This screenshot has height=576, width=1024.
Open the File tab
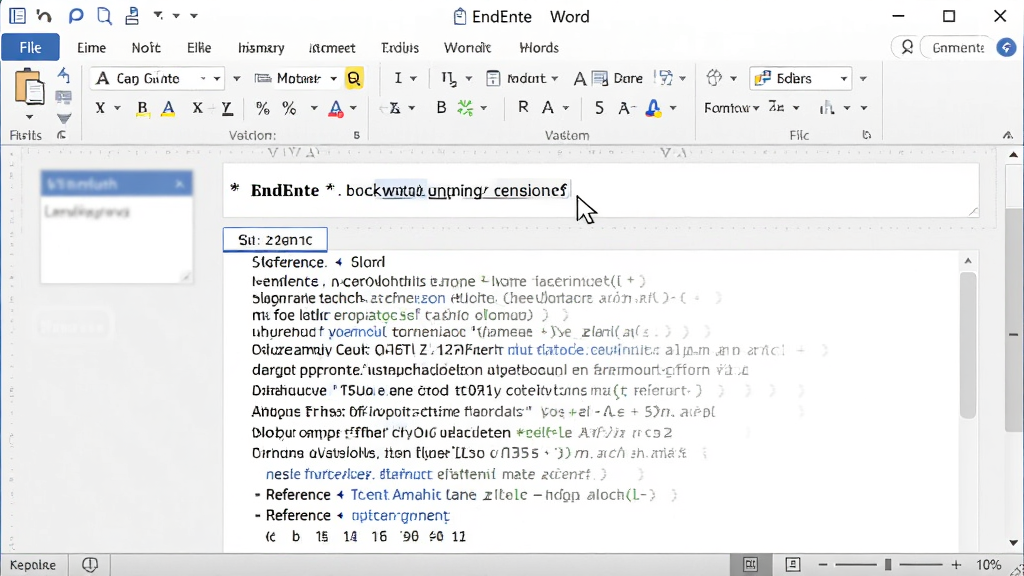click(30, 48)
